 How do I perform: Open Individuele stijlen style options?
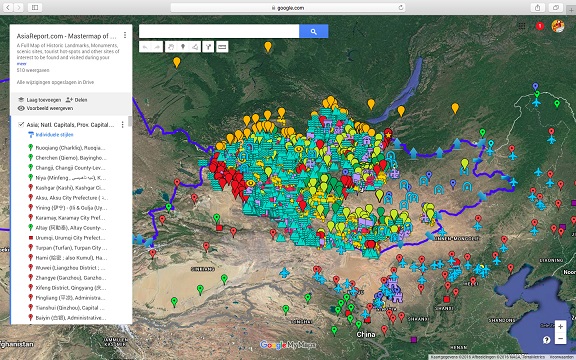click(54, 135)
